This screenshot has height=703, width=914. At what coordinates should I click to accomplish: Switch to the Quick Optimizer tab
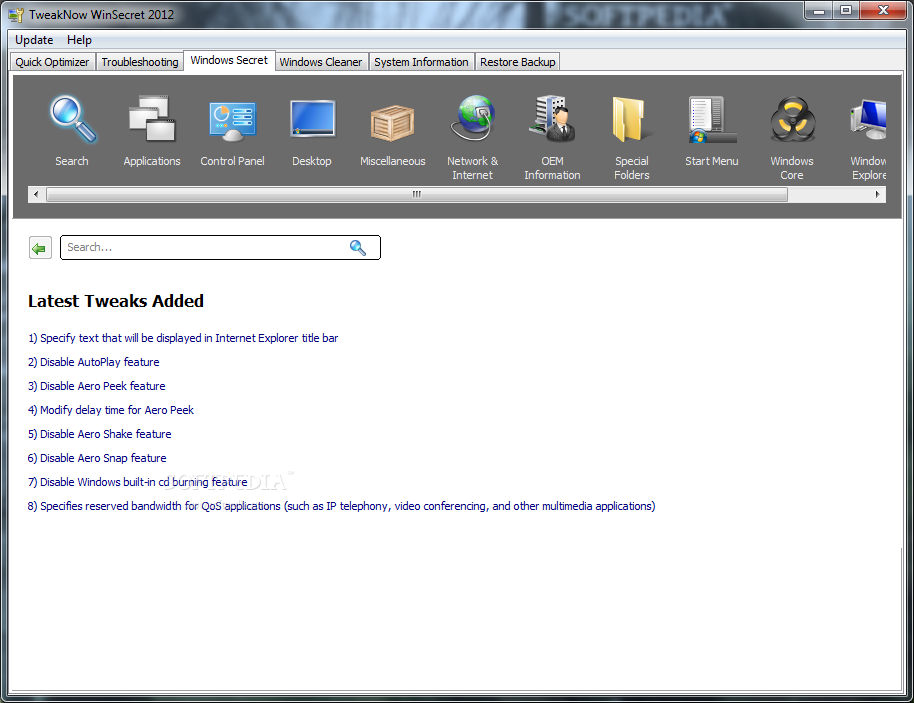click(x=52, y=62)
